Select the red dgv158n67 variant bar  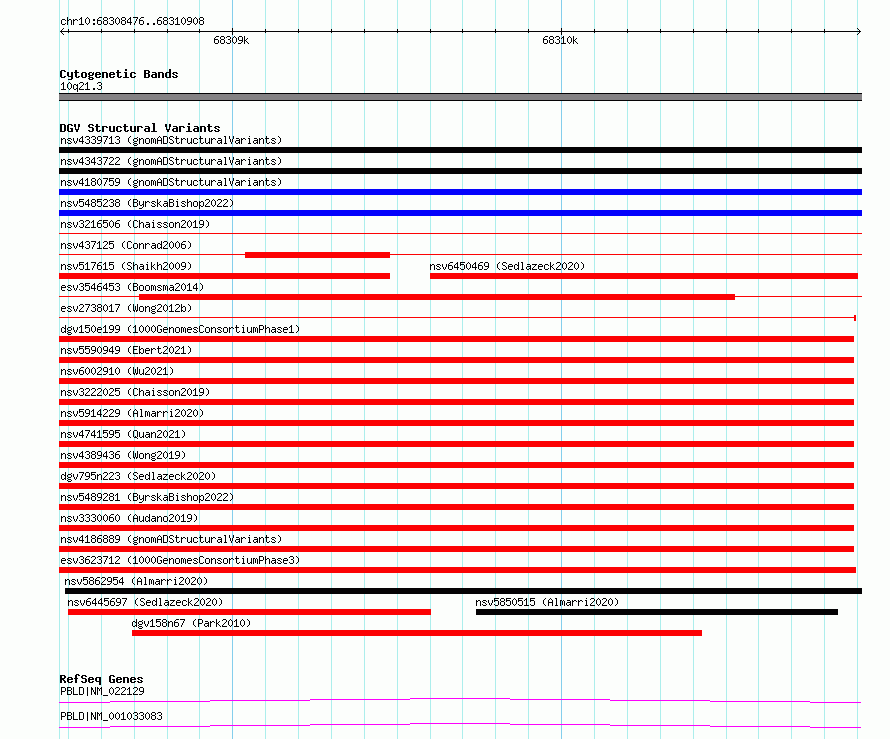tap(417, 633)
